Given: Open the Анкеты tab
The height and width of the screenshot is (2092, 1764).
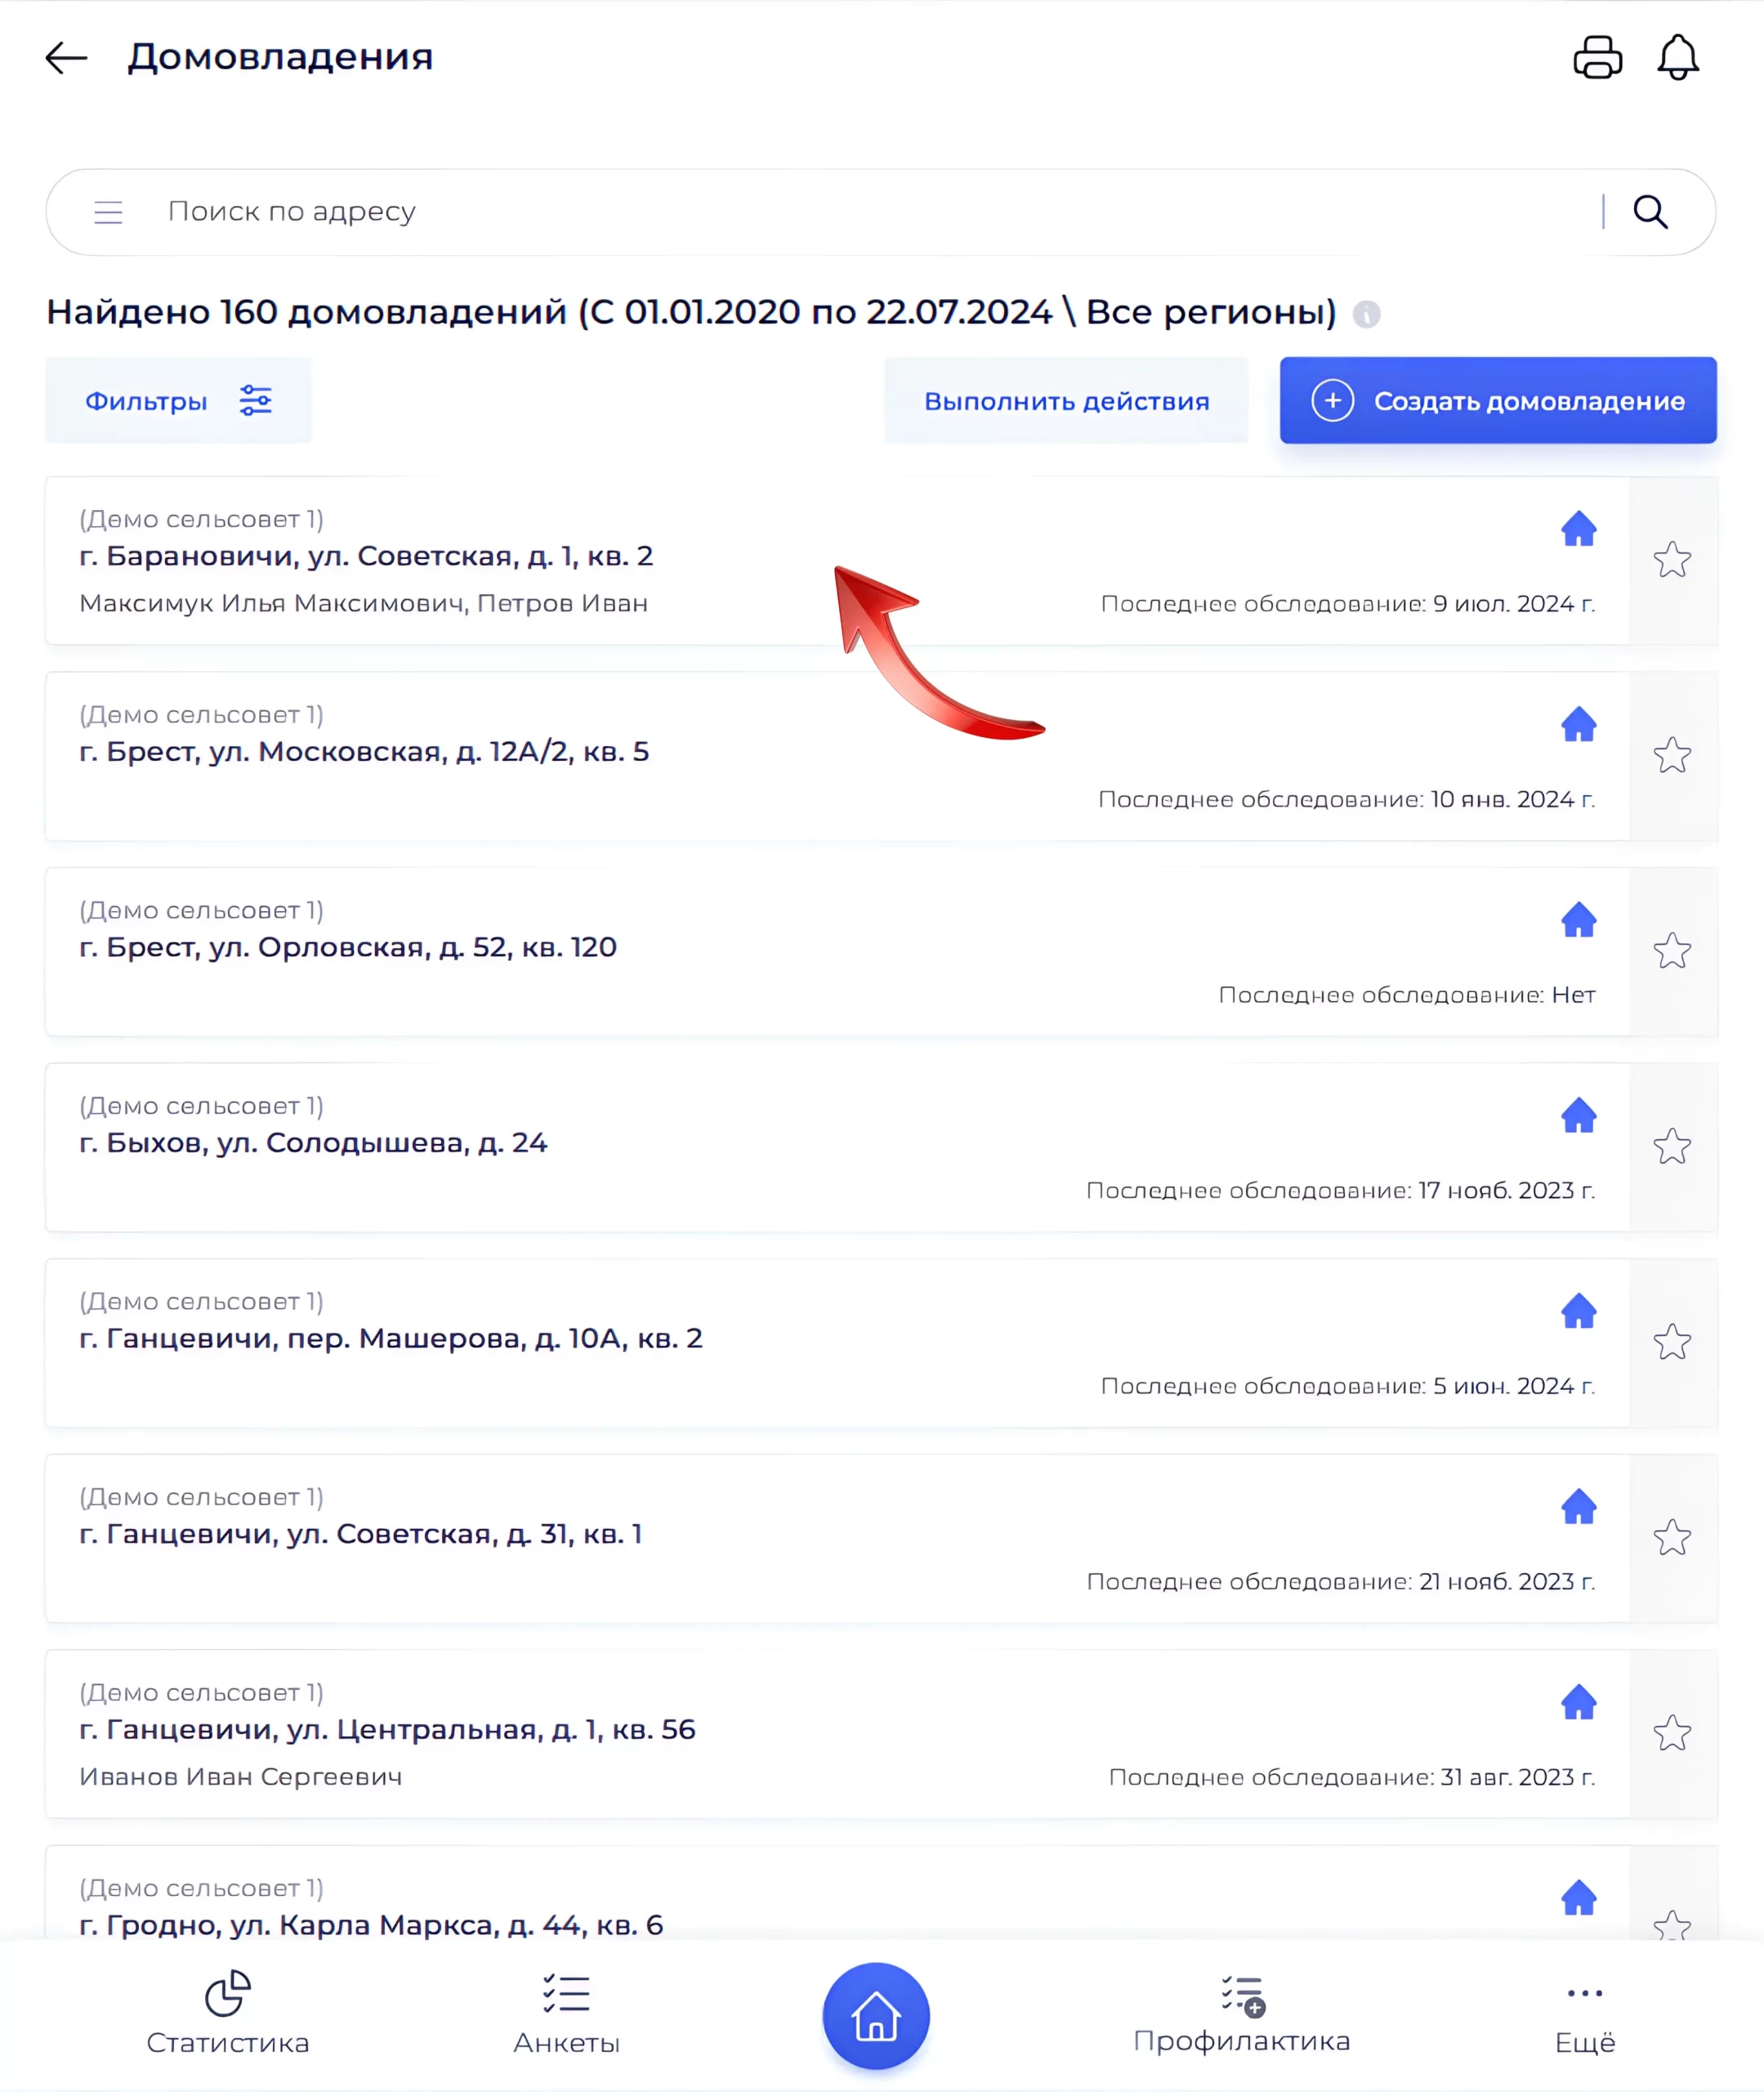Looking at the screenshot, I should 566,2013.
